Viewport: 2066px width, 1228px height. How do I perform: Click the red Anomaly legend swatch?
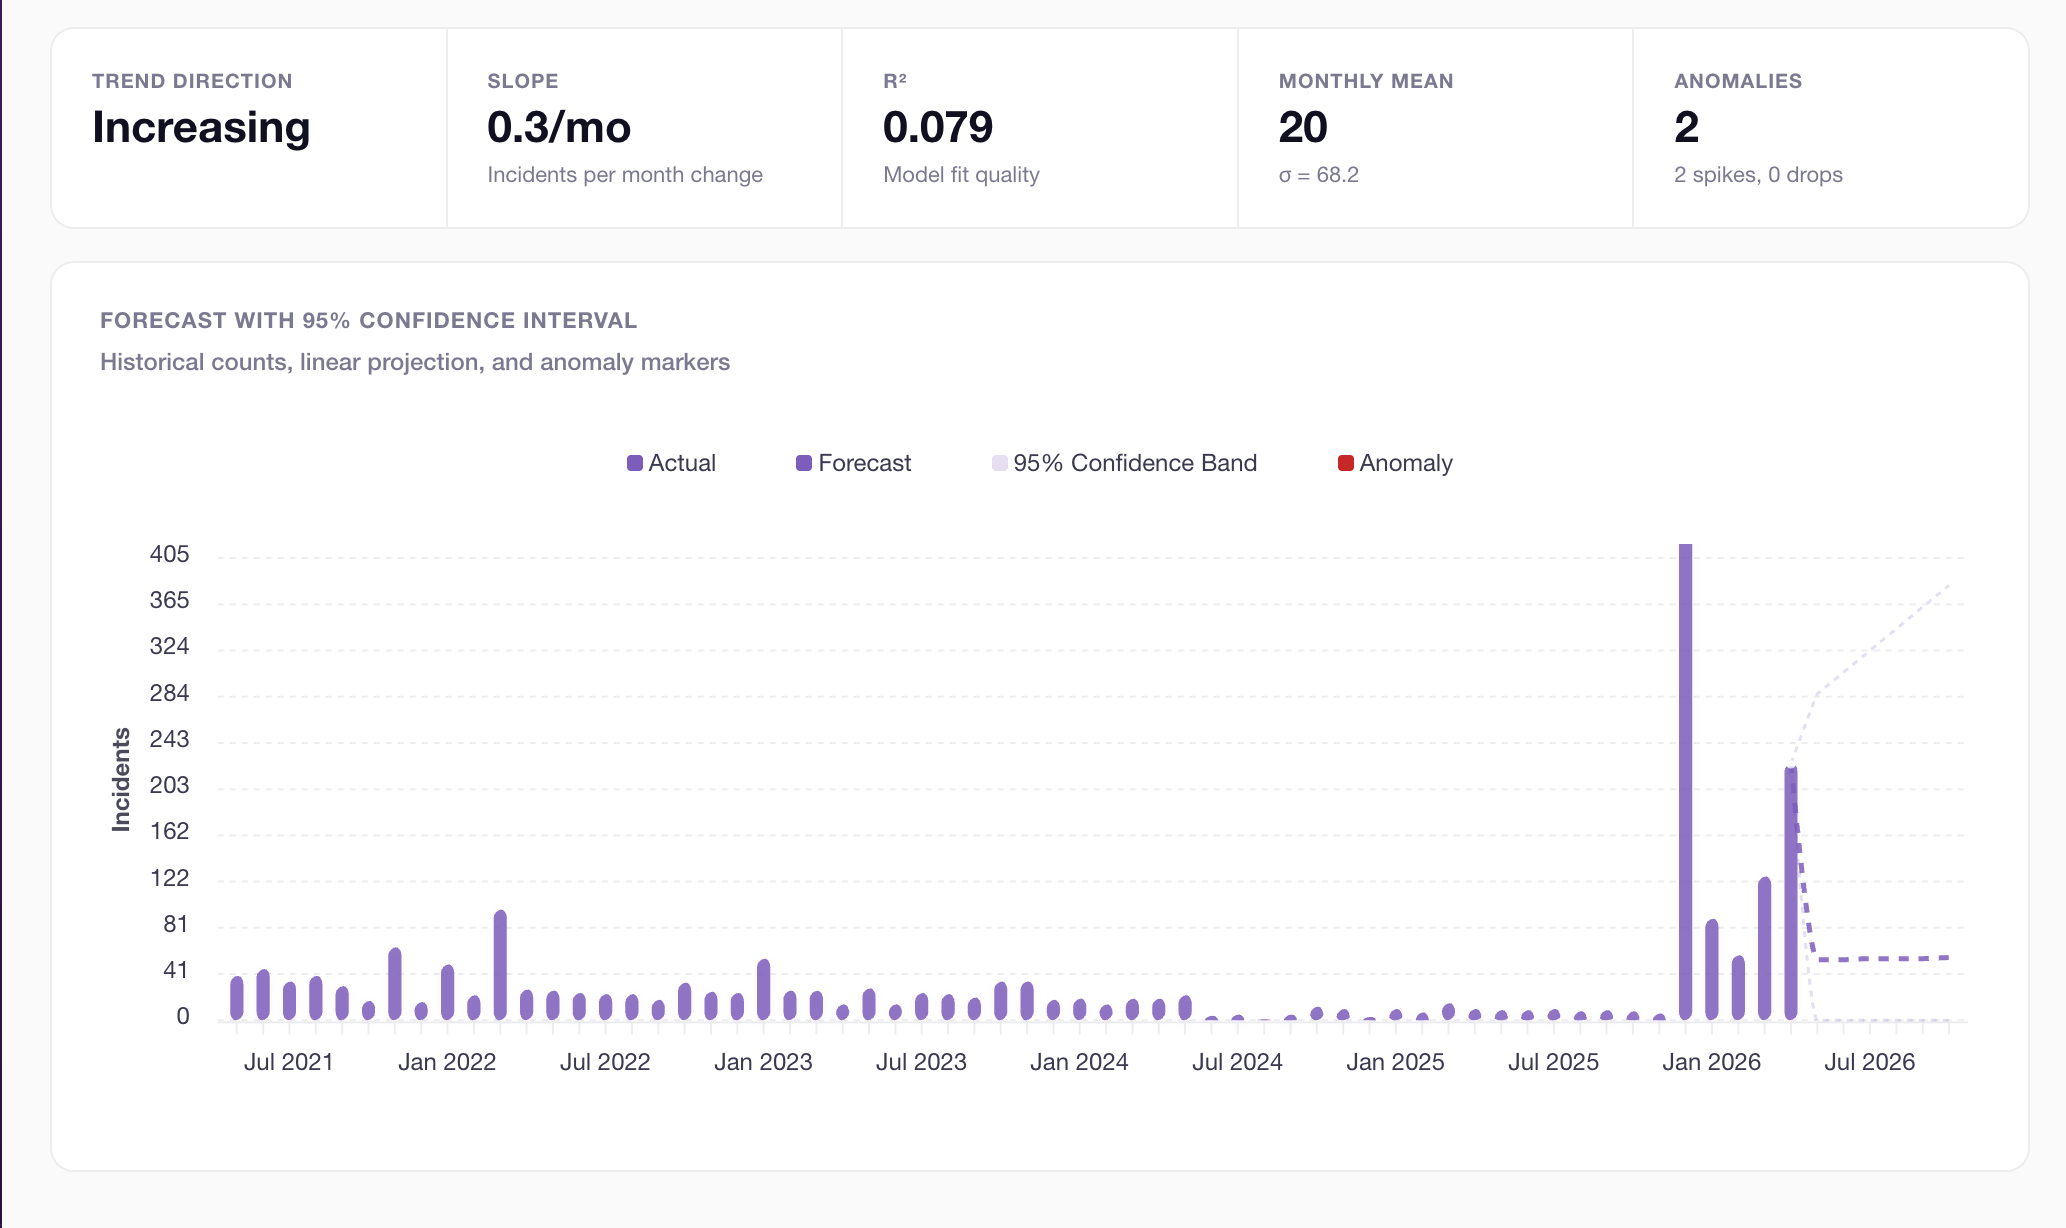pos(1346,463)
